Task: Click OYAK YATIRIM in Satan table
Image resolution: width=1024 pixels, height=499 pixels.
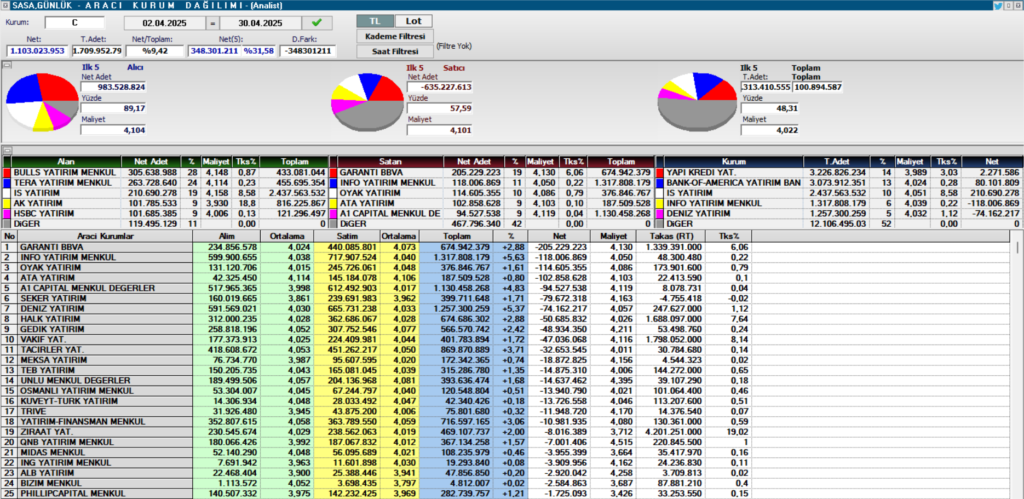Action: pyautogui.click(x=370, y=193)
